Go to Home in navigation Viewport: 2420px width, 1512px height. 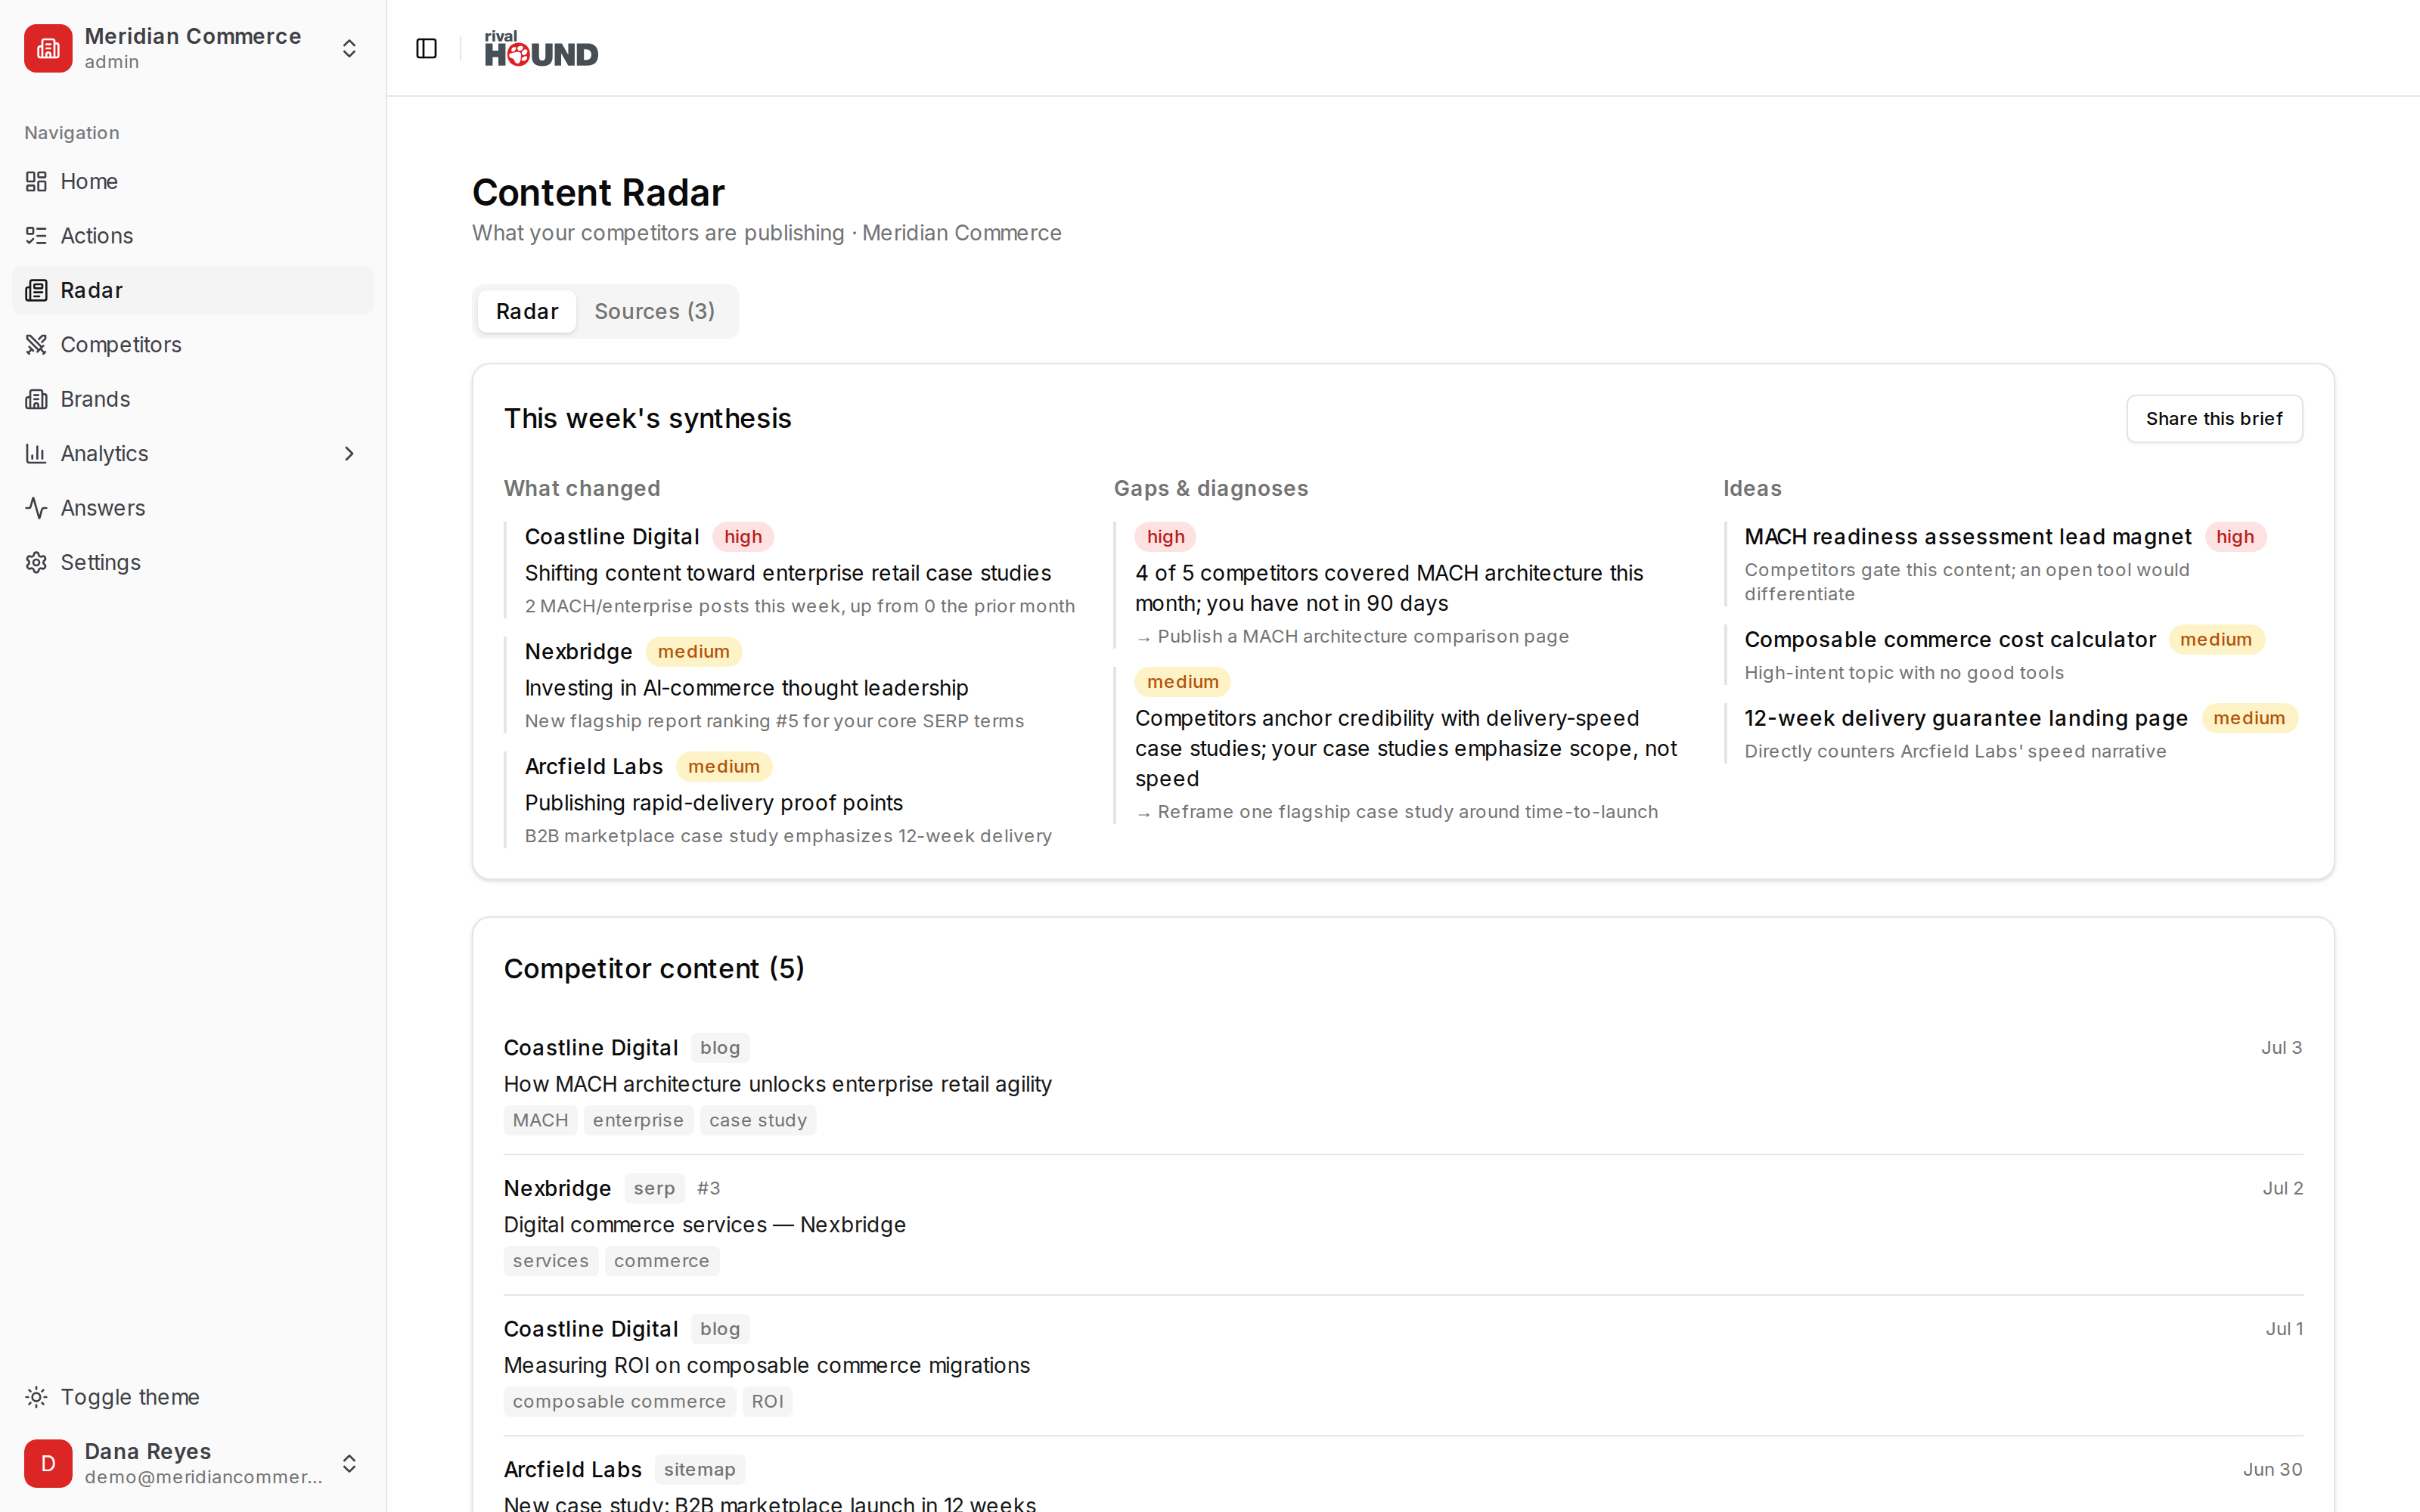click(x=192, y=181)
